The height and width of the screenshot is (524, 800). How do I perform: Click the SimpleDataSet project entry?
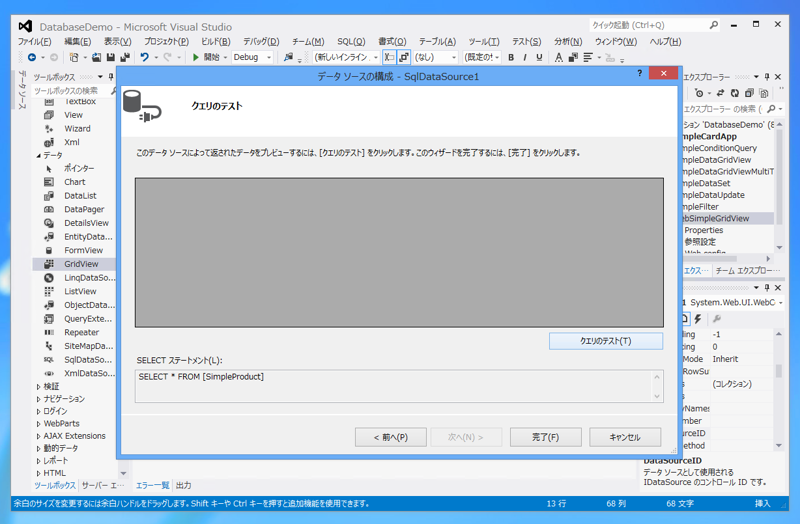(707, 183)
